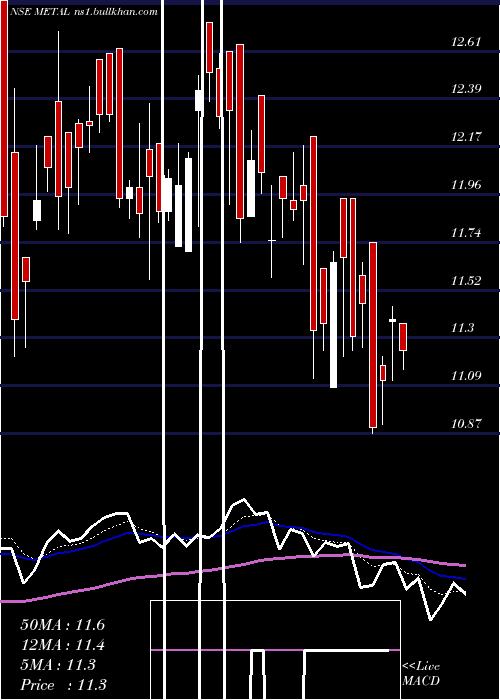500x700 pixels.
Task: Click the 5MA : 11.3 readout
Action: tap(58, 665)
